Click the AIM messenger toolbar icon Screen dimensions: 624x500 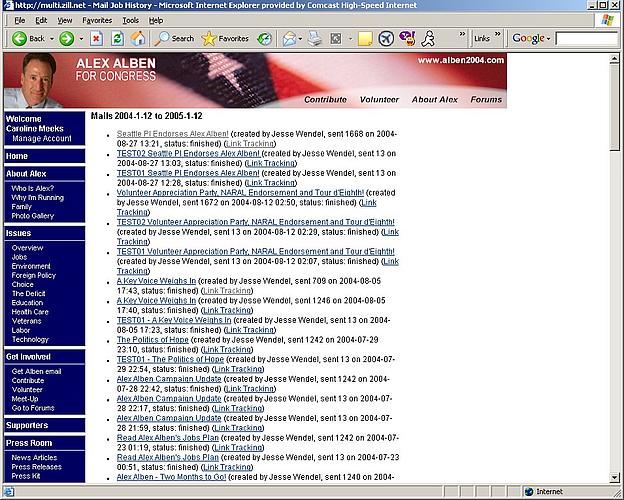tap(428, 39)
